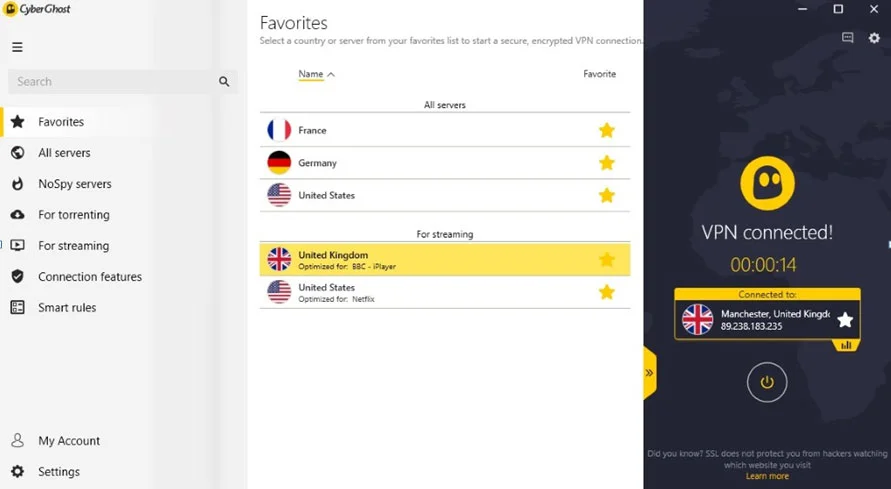The image size is (891, 489).
Task: Go to Connection features section
Action: coord(90,277)
